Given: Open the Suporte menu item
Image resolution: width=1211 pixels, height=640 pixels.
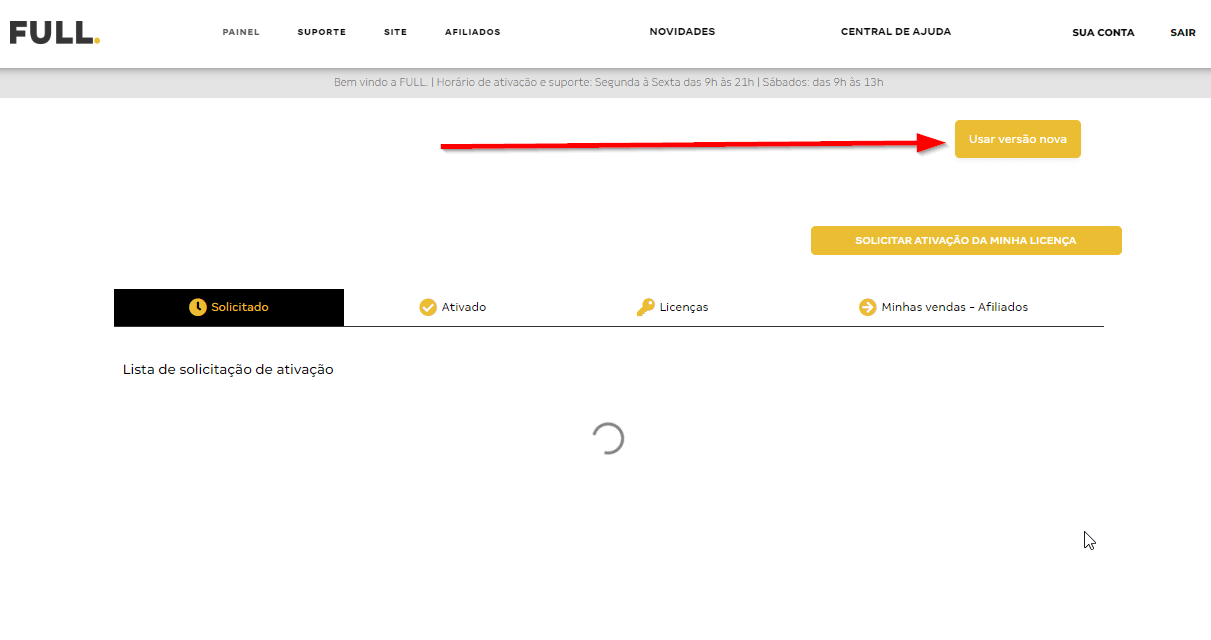Looking at the screenshot, I should click(321, 32).
